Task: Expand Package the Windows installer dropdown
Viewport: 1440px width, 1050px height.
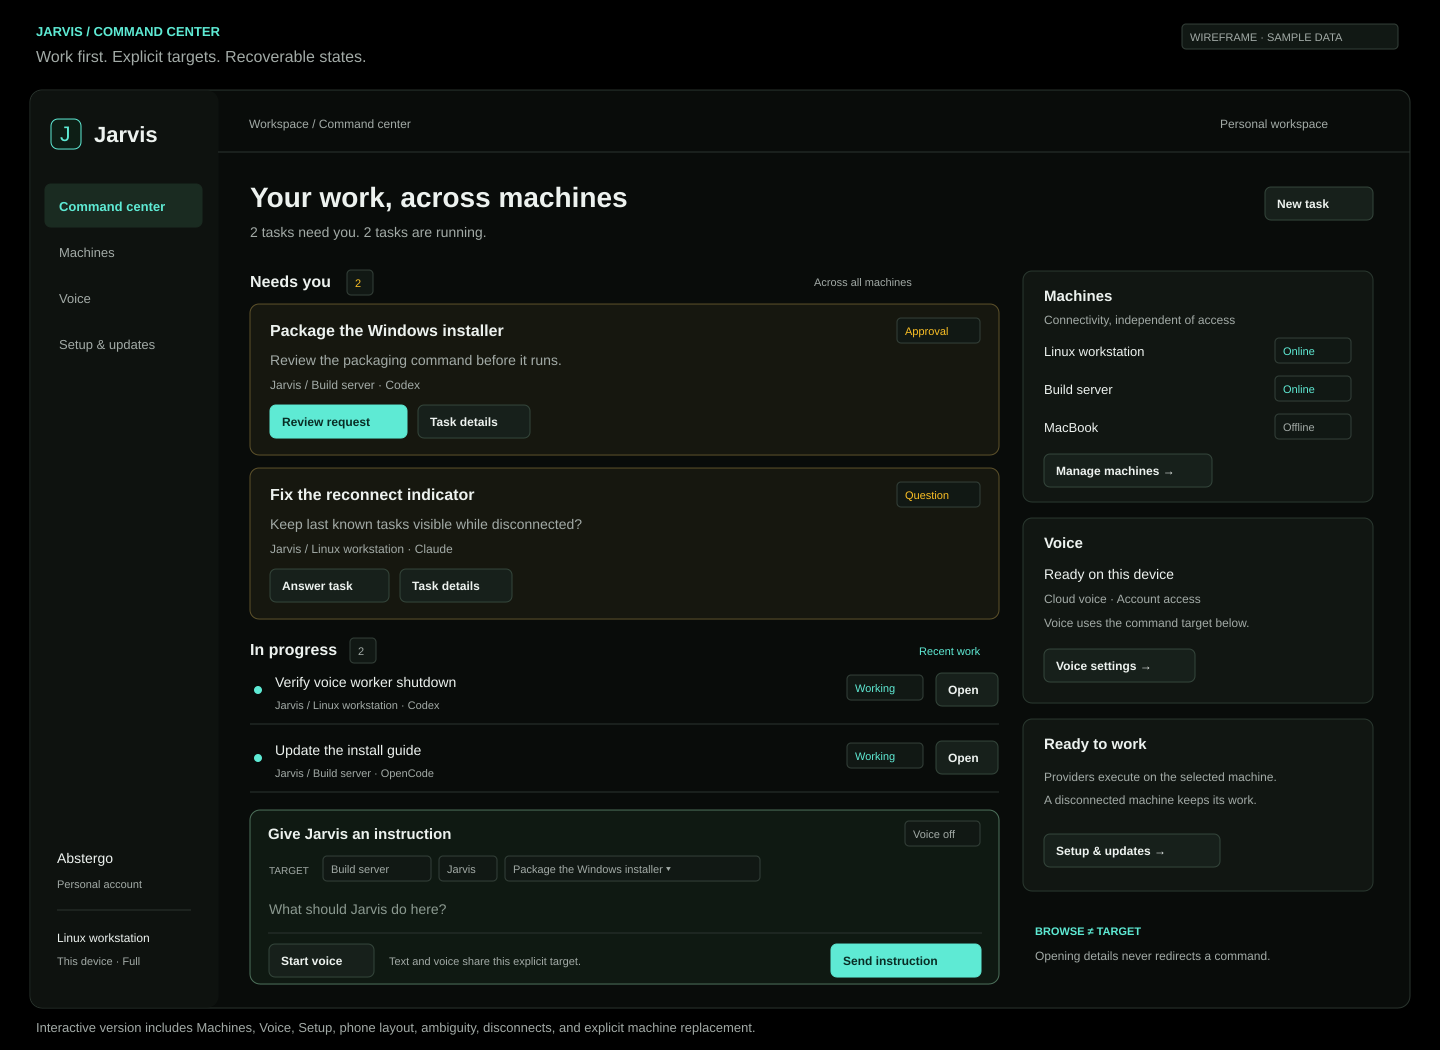Action: point(632,868)
